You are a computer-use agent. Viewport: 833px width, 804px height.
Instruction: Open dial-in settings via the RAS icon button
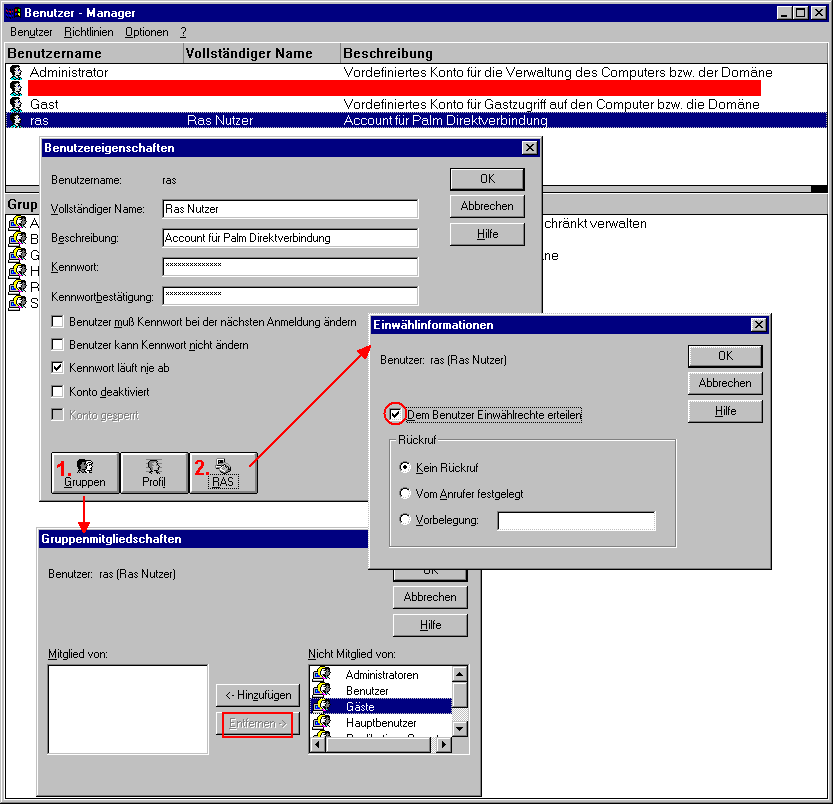224,472
